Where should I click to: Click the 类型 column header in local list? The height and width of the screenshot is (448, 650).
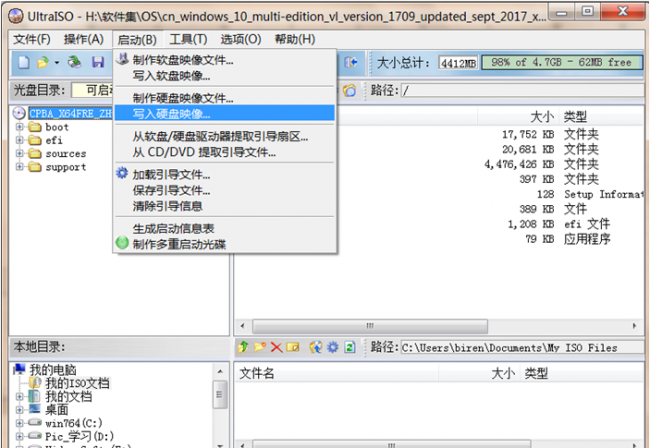tap(582, 373)
